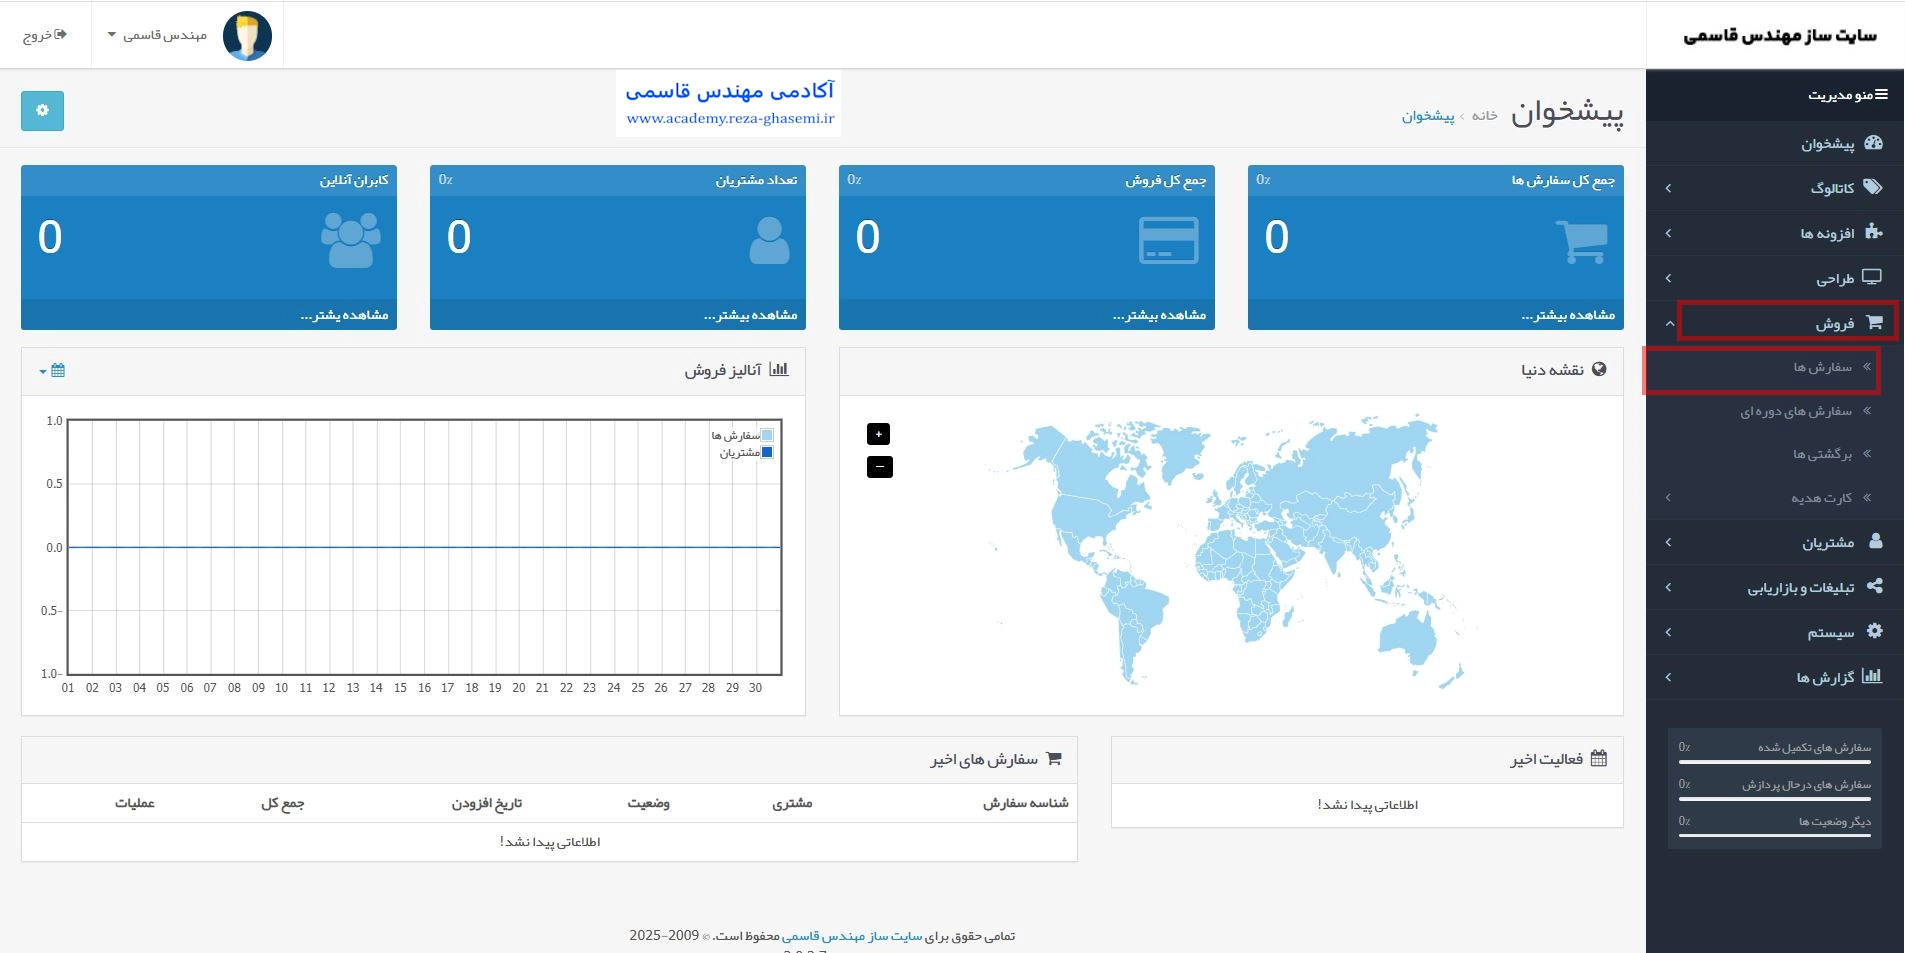Click سفارش های تکمیل شده progress bar
Image resolution: width=1905 pixels, height=953 pixels.
(1775, 762)
